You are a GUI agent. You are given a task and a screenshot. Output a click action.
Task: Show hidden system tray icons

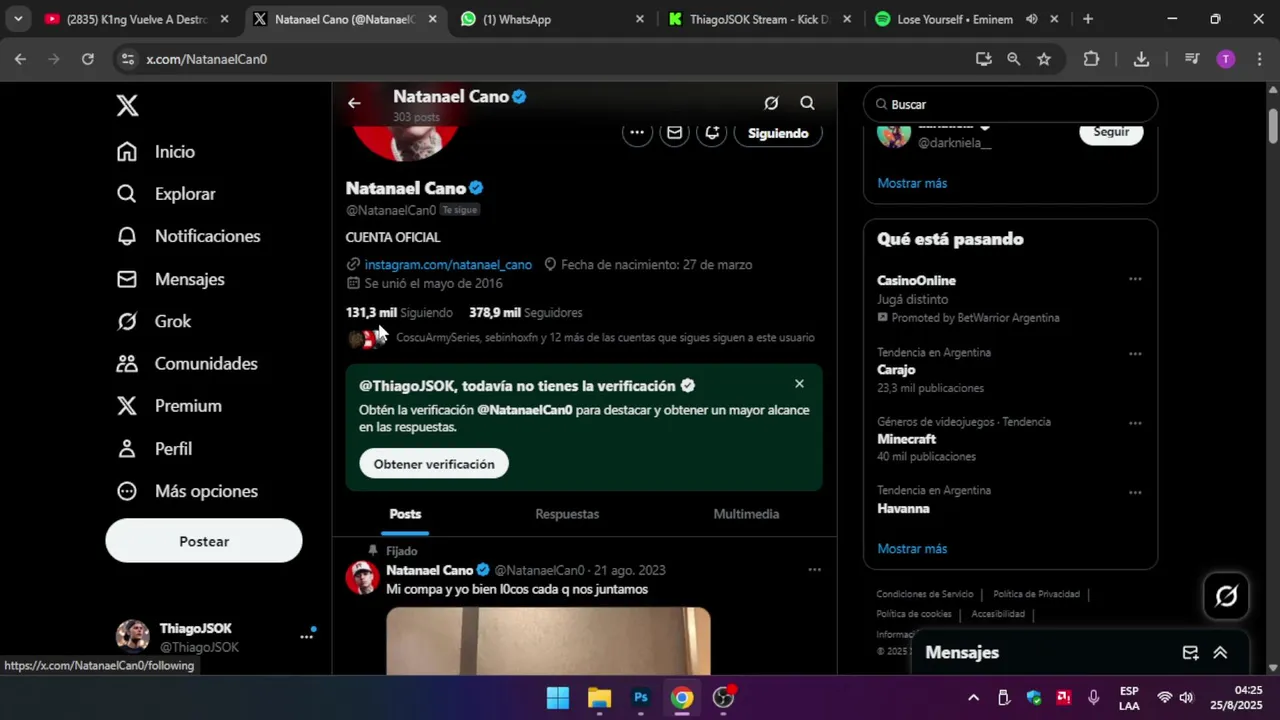(973, 698)
